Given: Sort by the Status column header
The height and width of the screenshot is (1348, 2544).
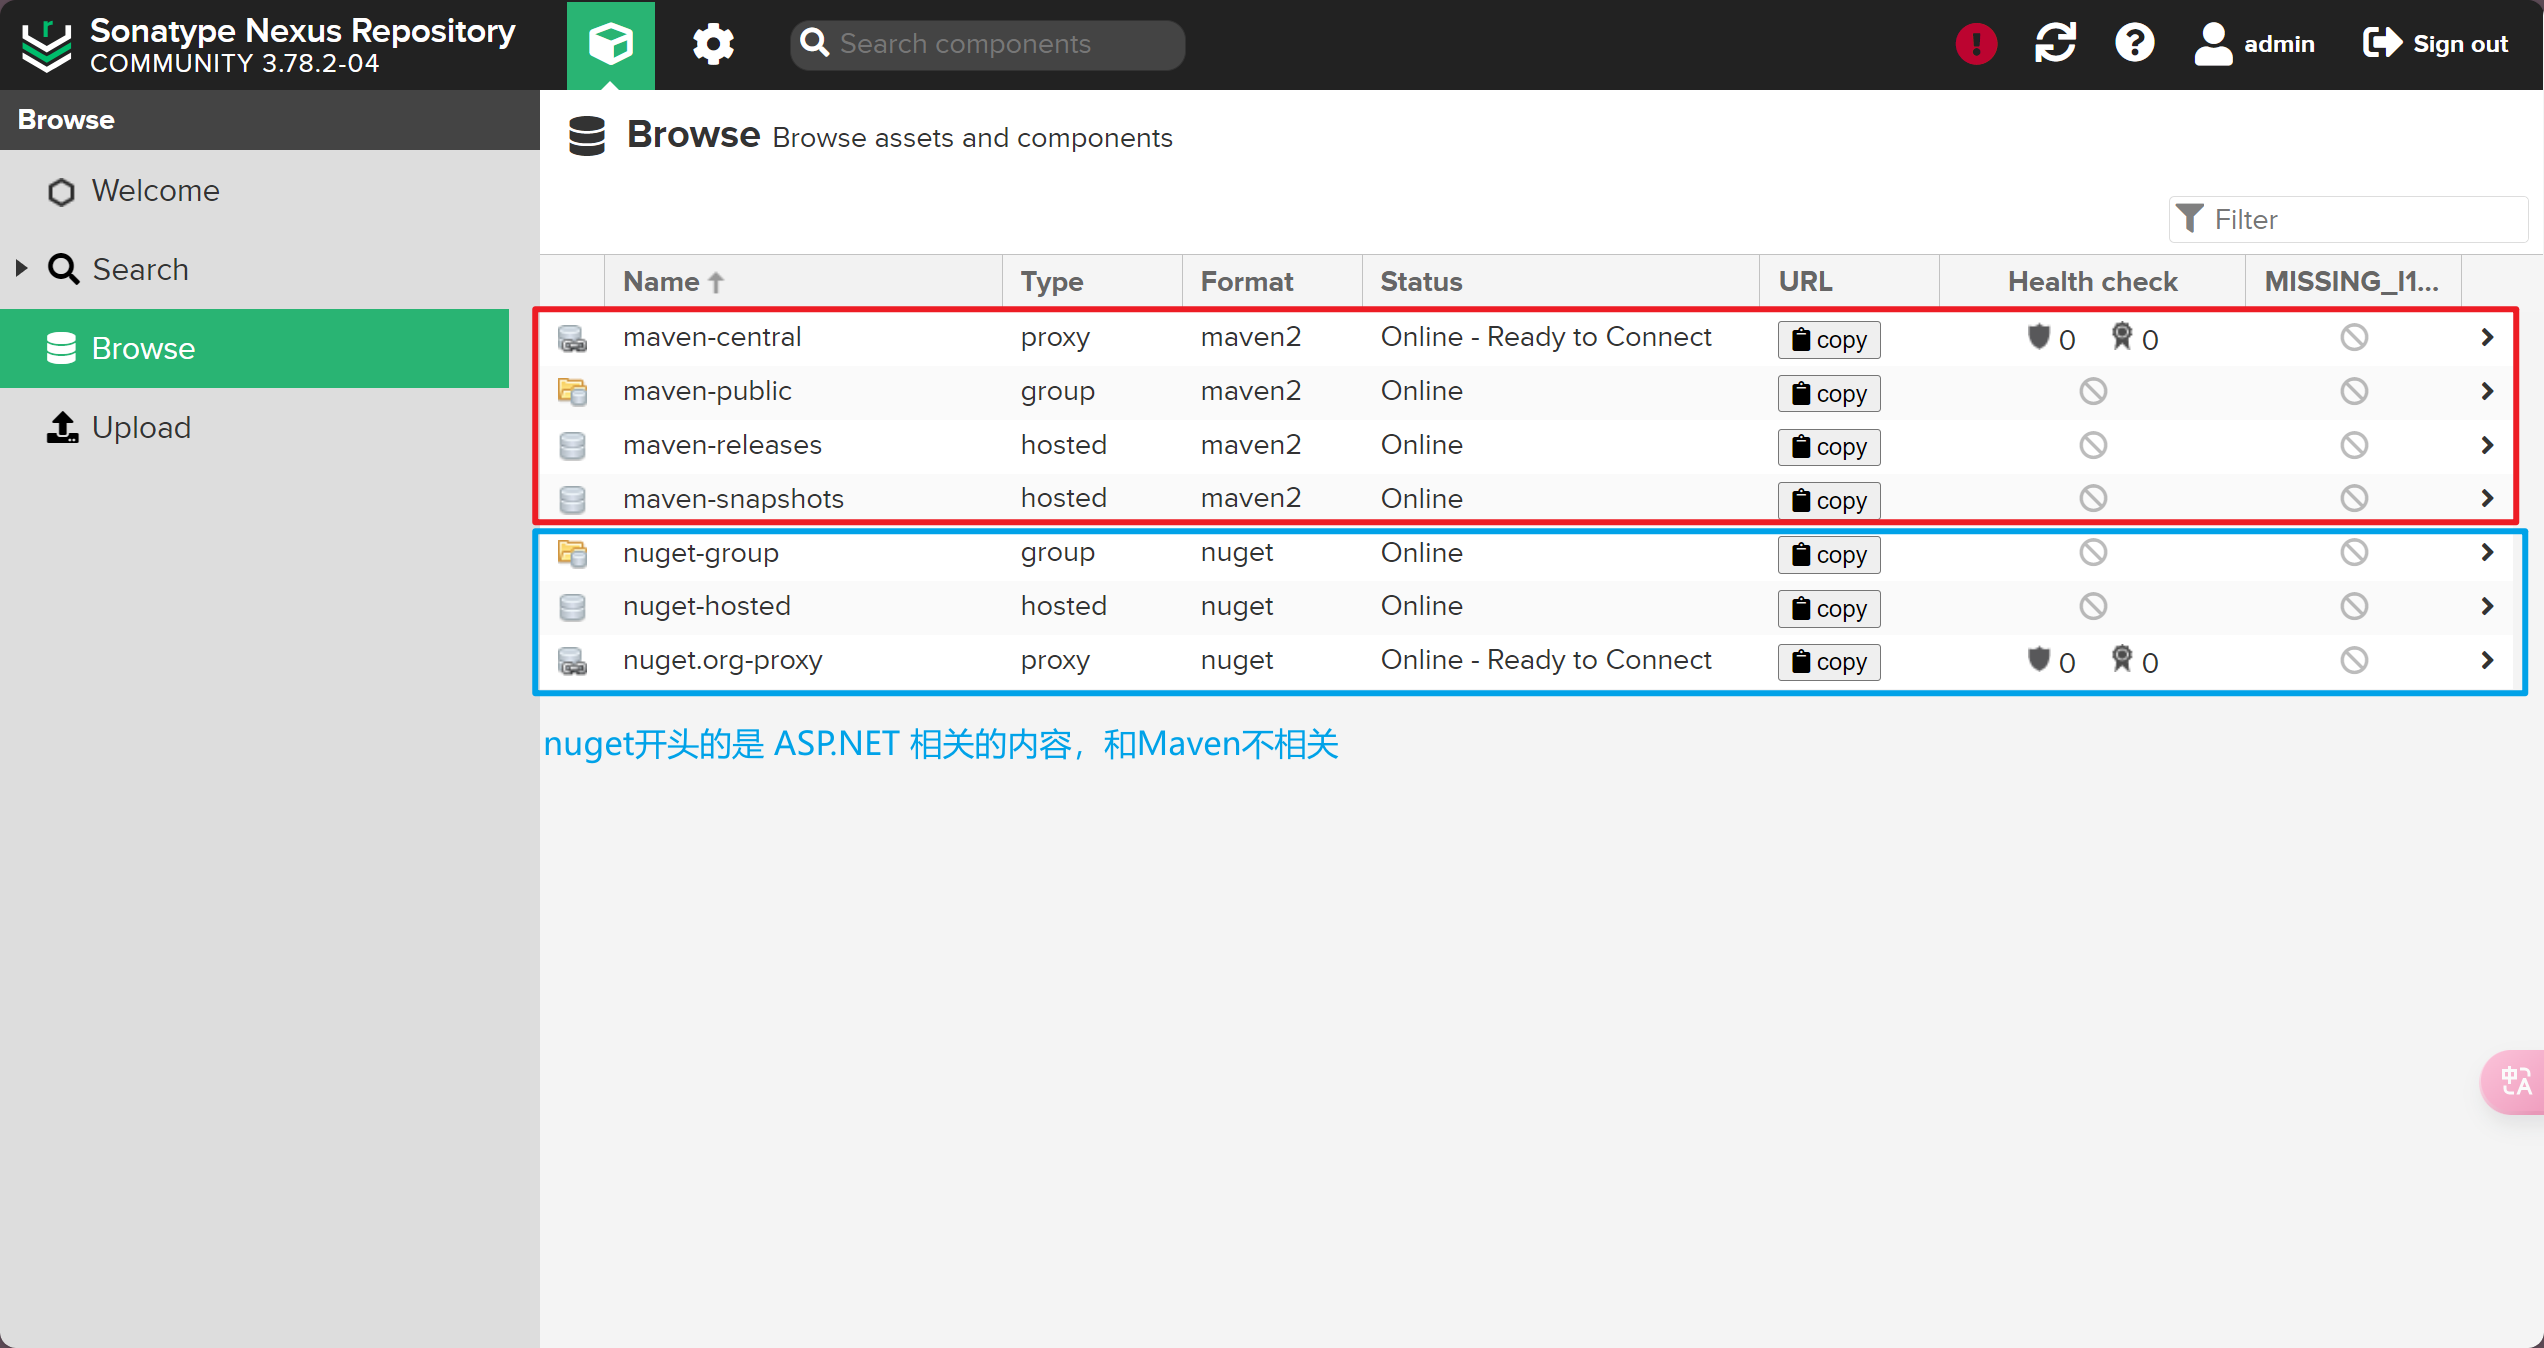Looking at the screenshot, I should 1561,282.
